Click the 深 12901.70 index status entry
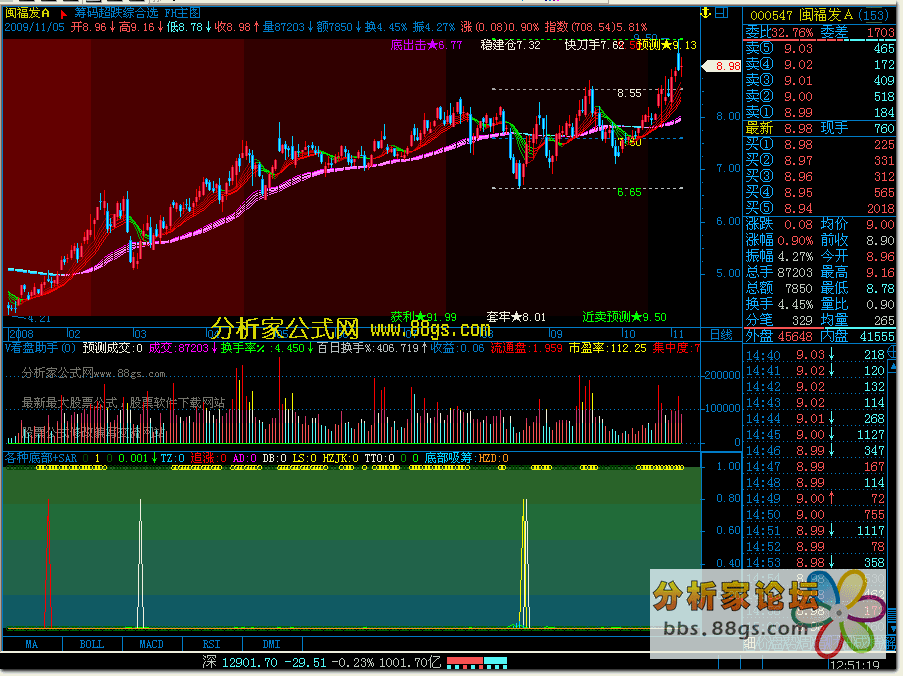Viewport: 903px width, 676px height. (x=240, y=663)
